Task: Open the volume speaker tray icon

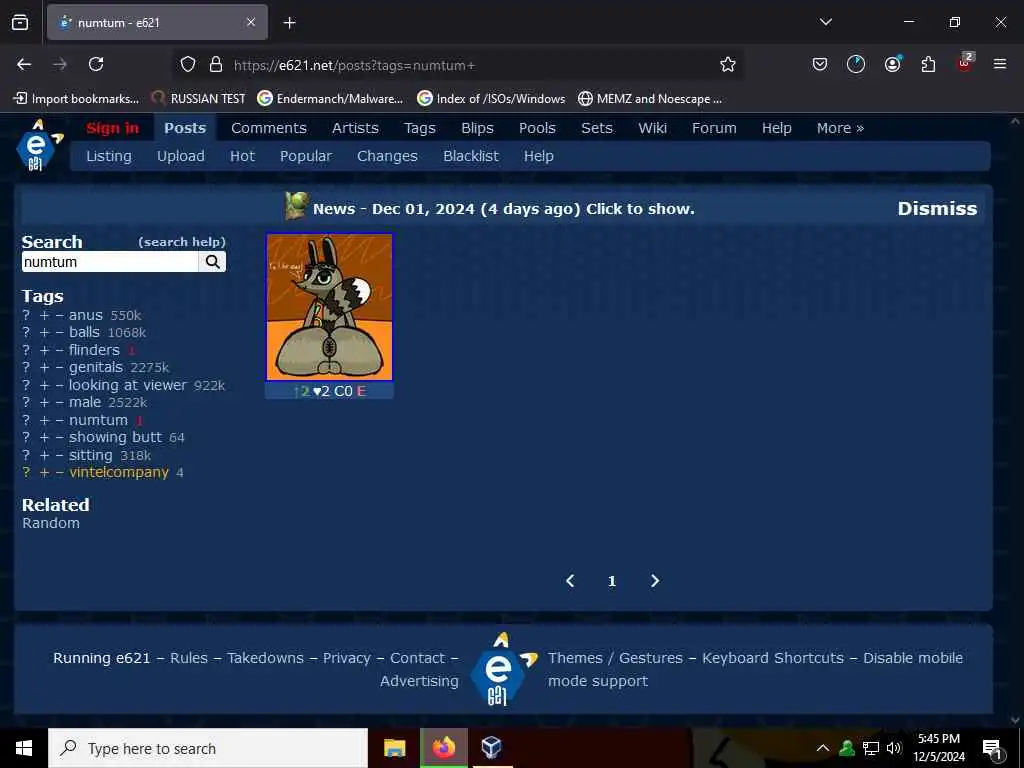Action: pyautogui.click(x=895, y=748)
